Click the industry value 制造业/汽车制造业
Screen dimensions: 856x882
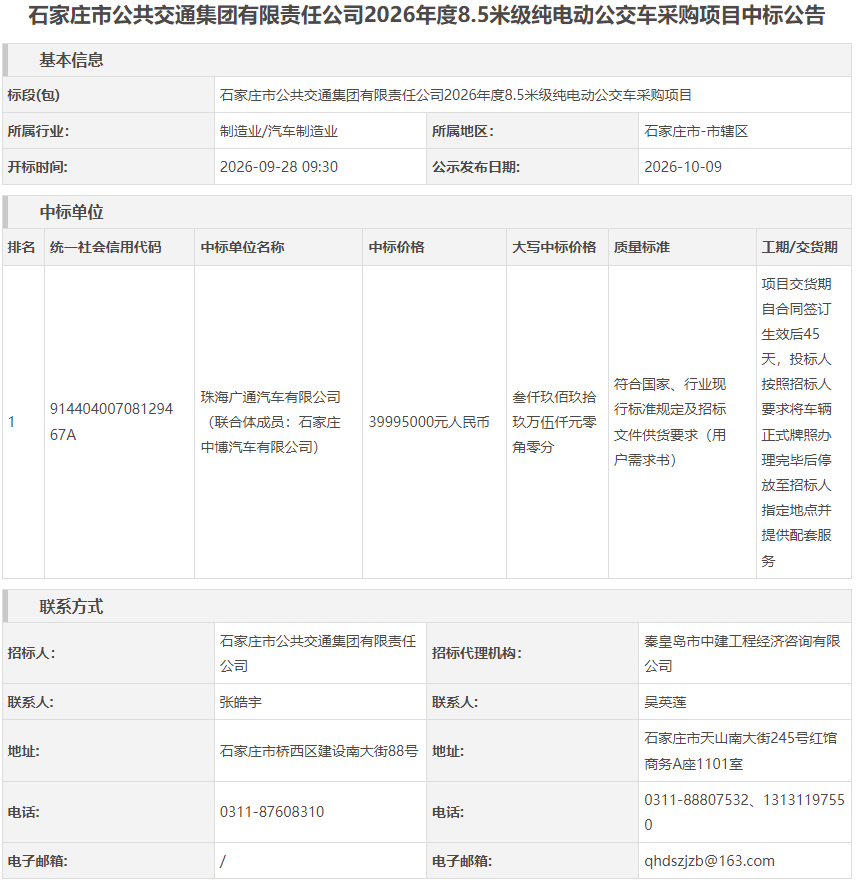click(279, 131)
